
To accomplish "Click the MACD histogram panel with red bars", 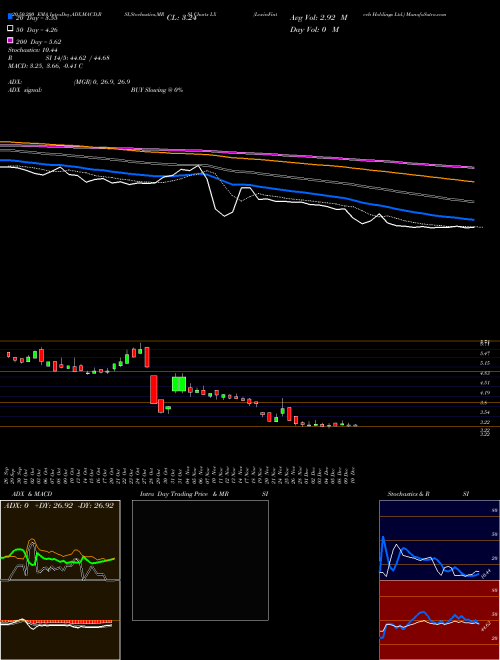I will point(60,620).
